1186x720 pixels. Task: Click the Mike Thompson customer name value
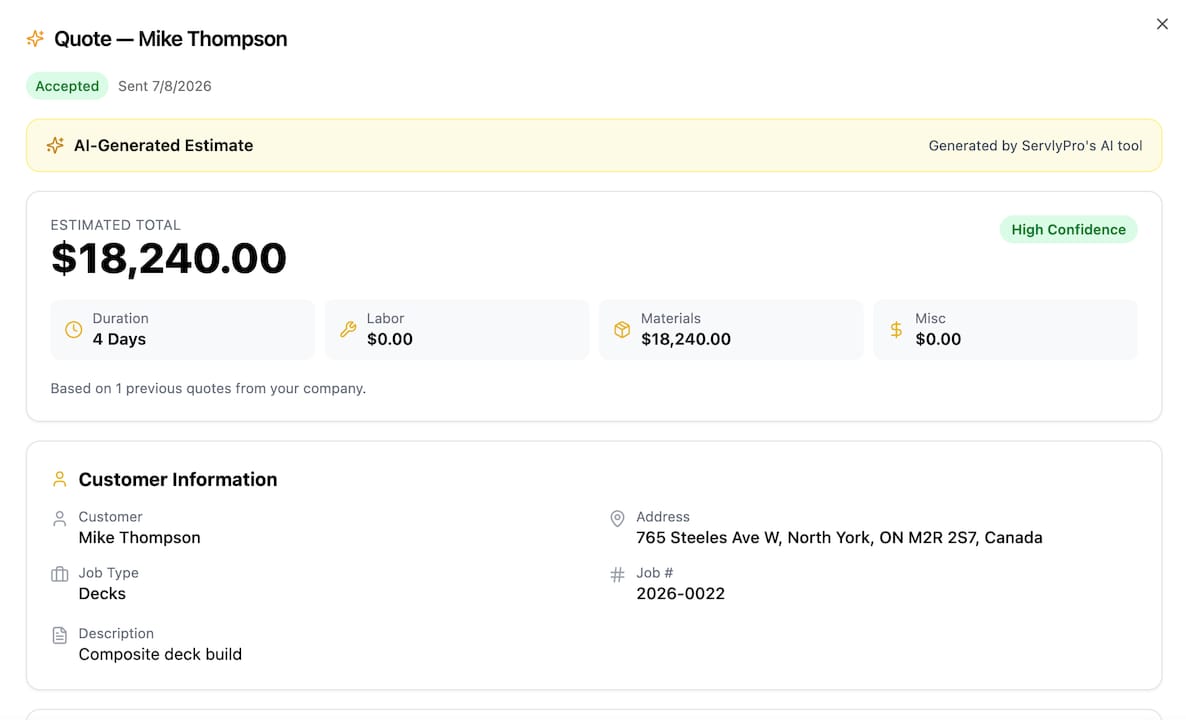pyautogui.click(x=139, y=538)
